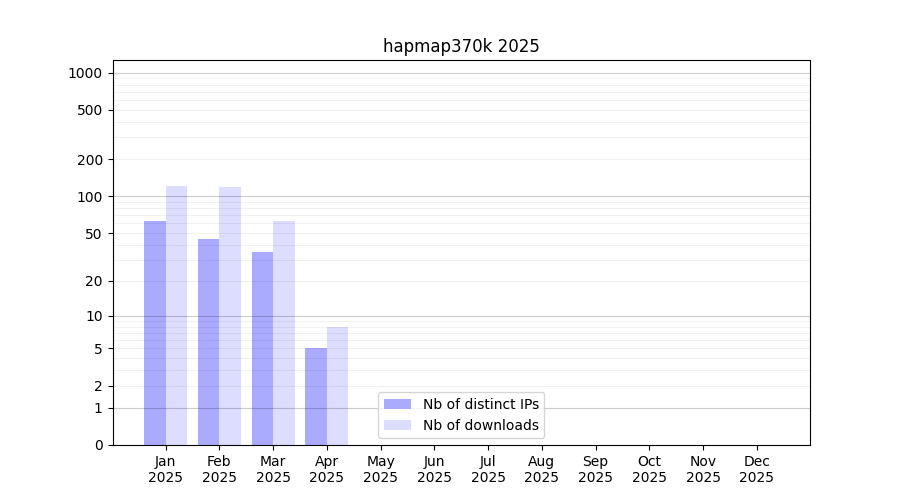Select the 0 y-axis tick label
Image resolution: width=900 pixels, height=500 pixels.
tap(98, 445)
